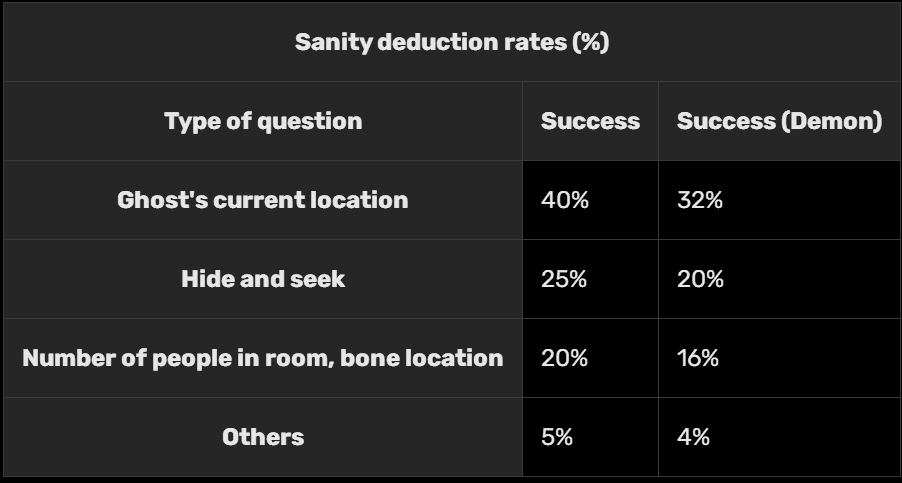
Task: Click the 32% Demon success cell
Action: [700, 200]
